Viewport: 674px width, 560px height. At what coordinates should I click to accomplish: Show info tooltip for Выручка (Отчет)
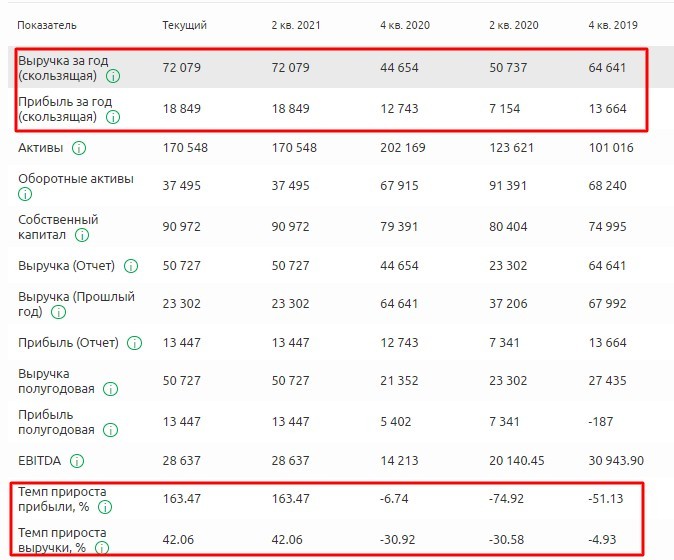[131, 266]
